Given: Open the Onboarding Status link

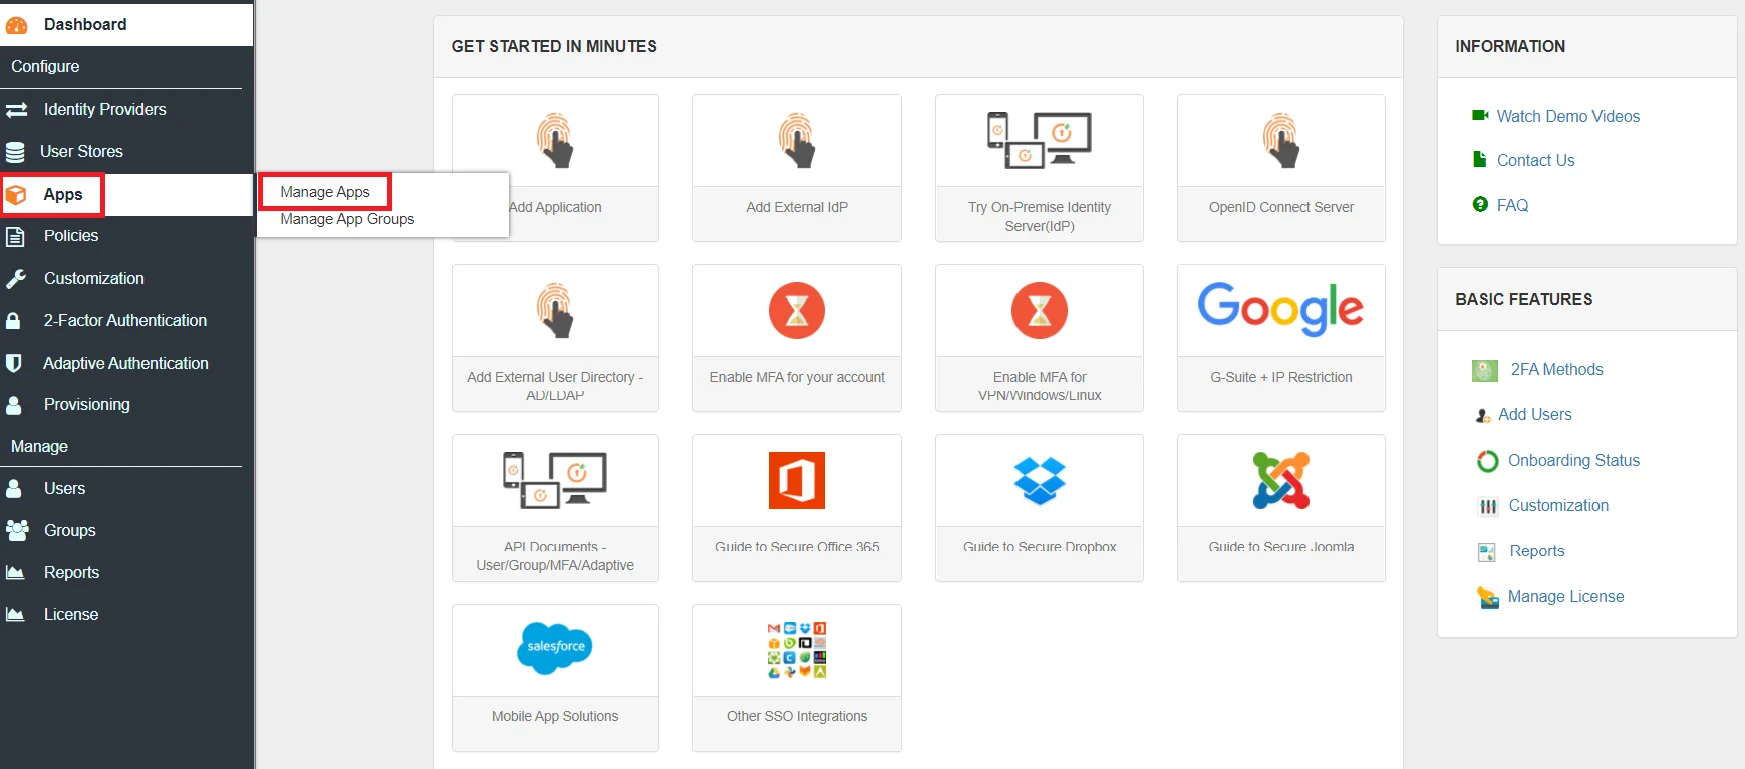Looking at the screenshot, I should [1574, 460].
